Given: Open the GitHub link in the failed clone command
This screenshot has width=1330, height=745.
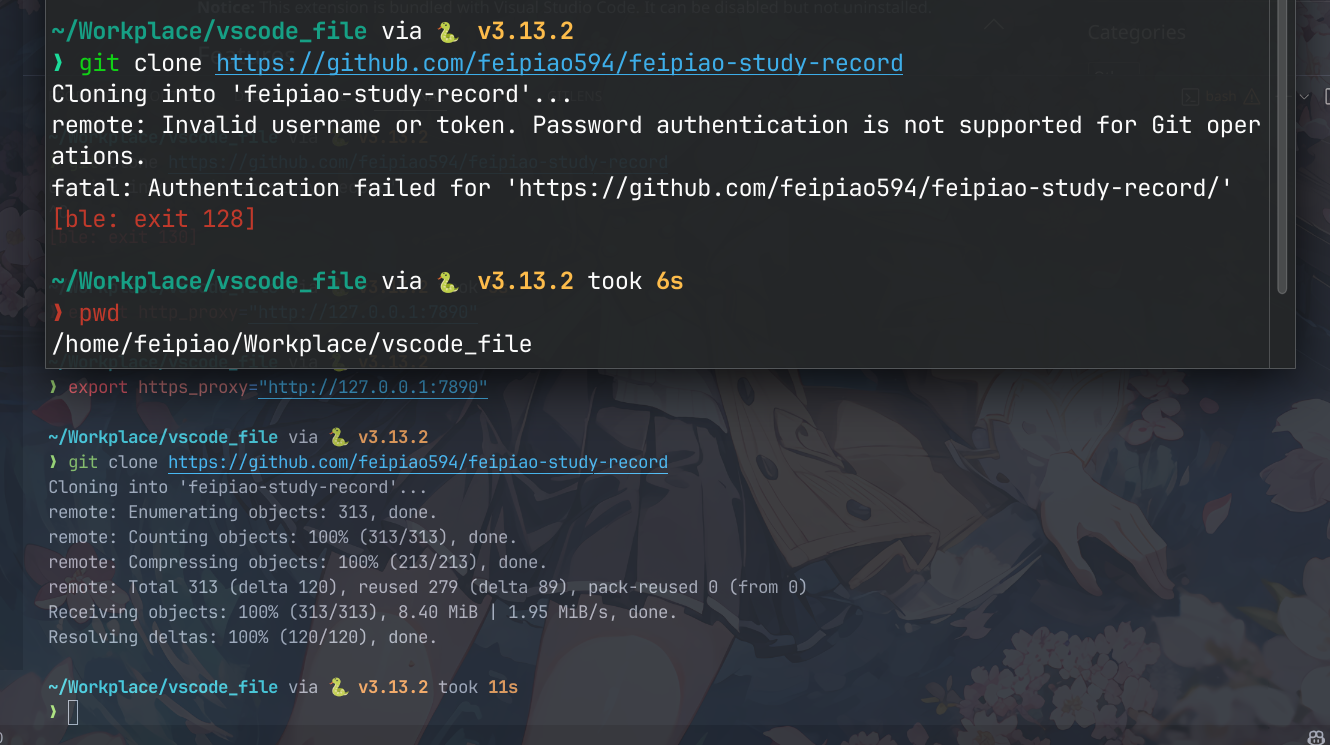Looking at the screenshot, I should tap(559, 64).
